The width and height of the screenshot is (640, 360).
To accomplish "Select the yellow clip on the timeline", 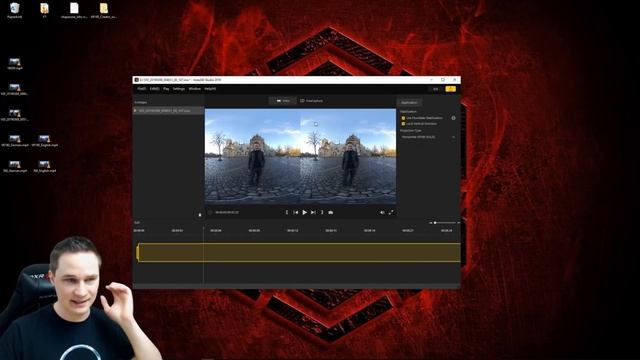I will (299, 252).
